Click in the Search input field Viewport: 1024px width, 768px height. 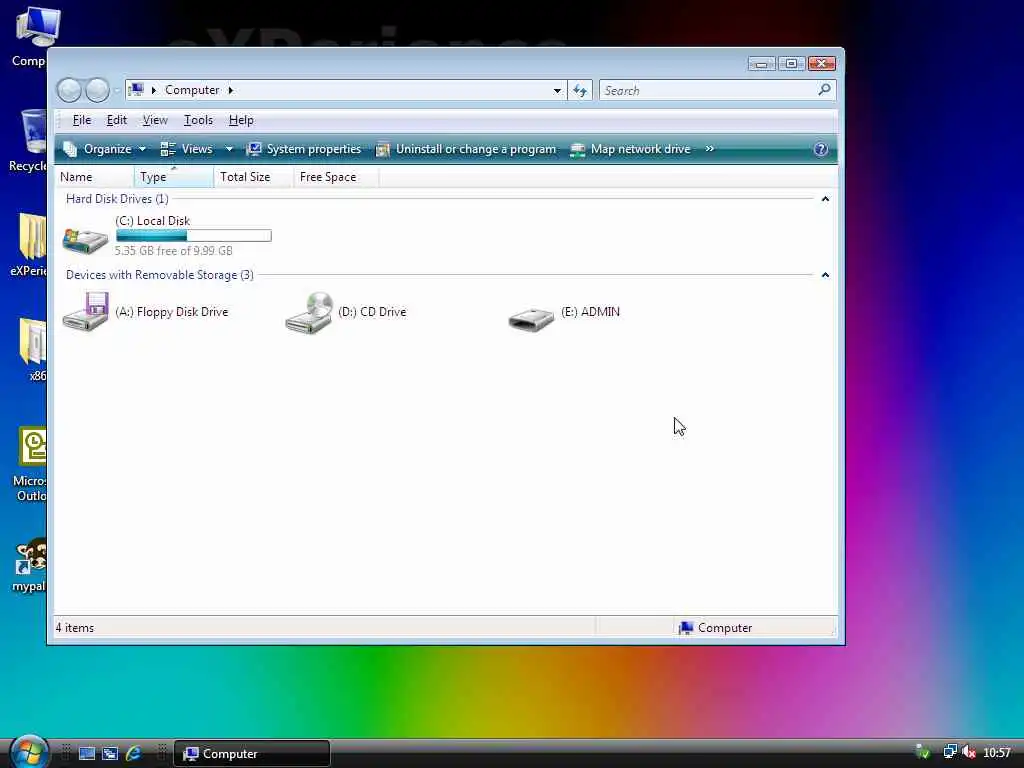[x=709, y=90]
